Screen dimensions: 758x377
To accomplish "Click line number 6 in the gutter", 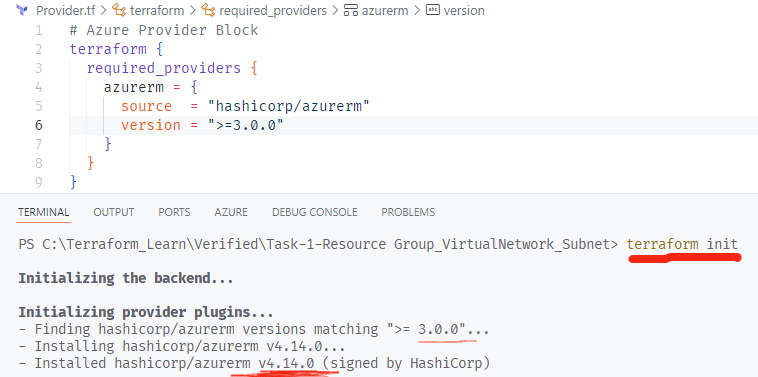I will coord(38,125).
